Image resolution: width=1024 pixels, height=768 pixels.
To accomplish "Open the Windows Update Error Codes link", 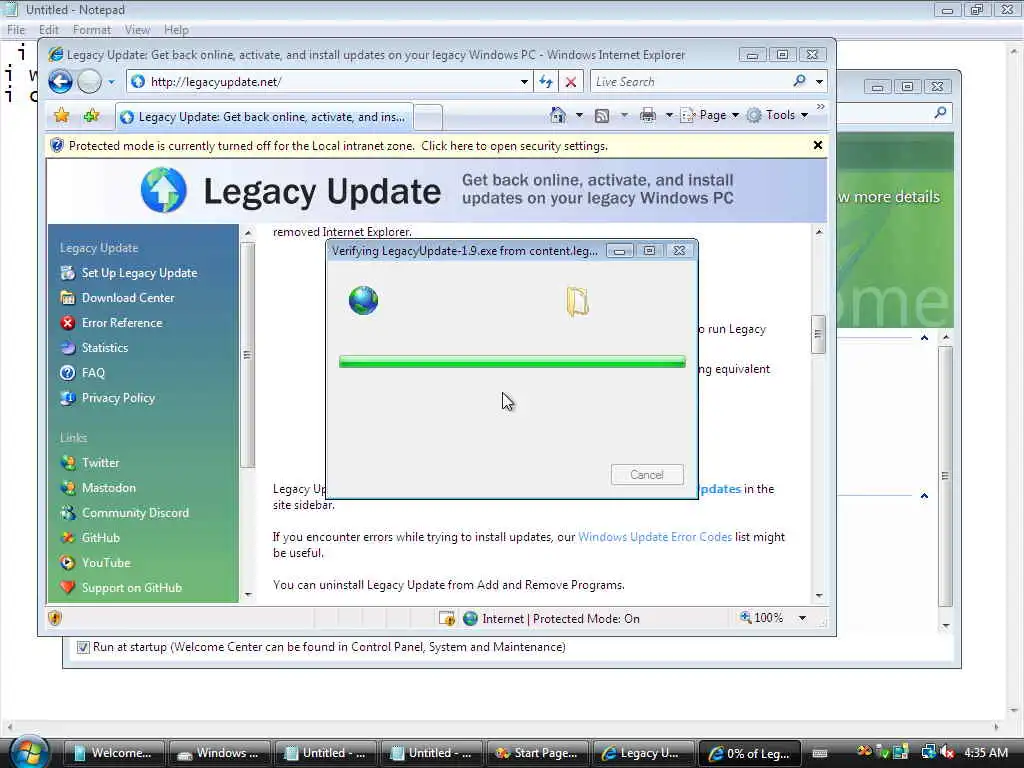I will (655, 537).
